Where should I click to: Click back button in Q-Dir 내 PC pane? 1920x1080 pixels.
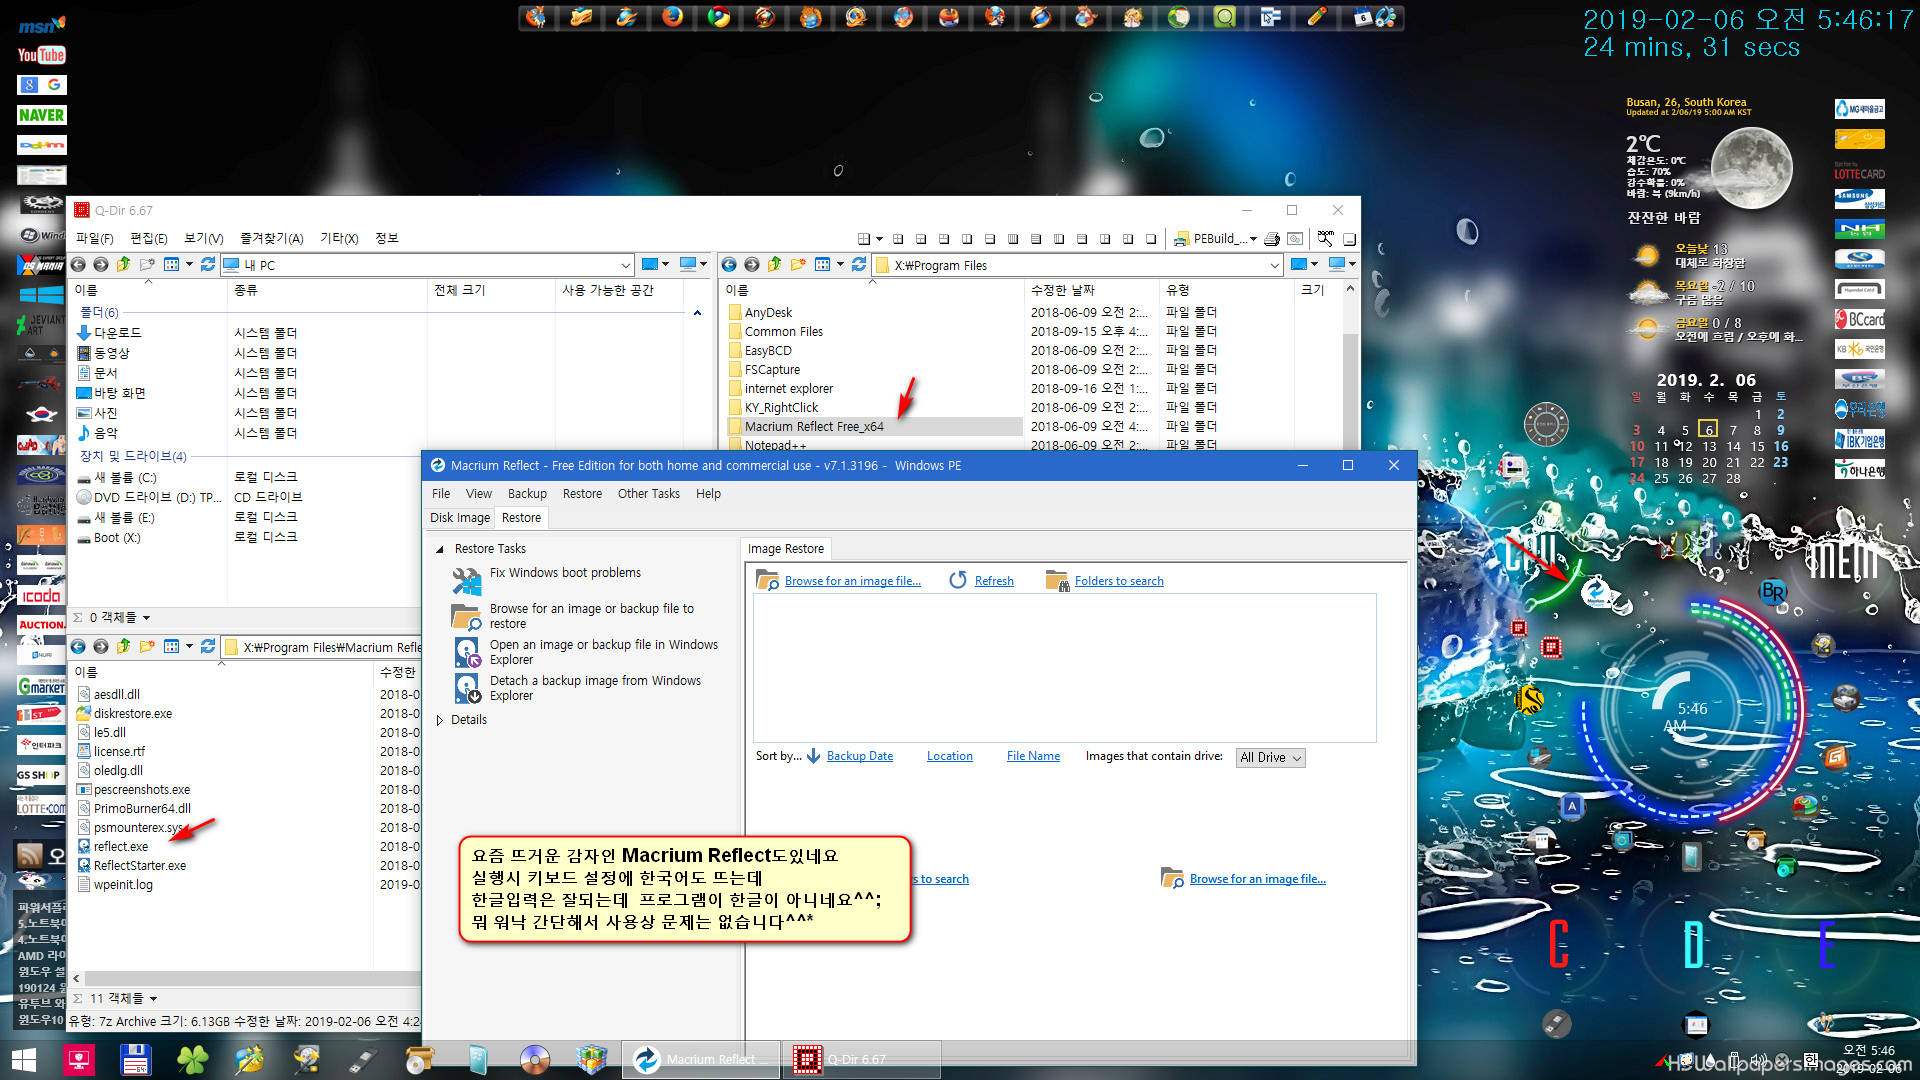click(x=78, y=265)
